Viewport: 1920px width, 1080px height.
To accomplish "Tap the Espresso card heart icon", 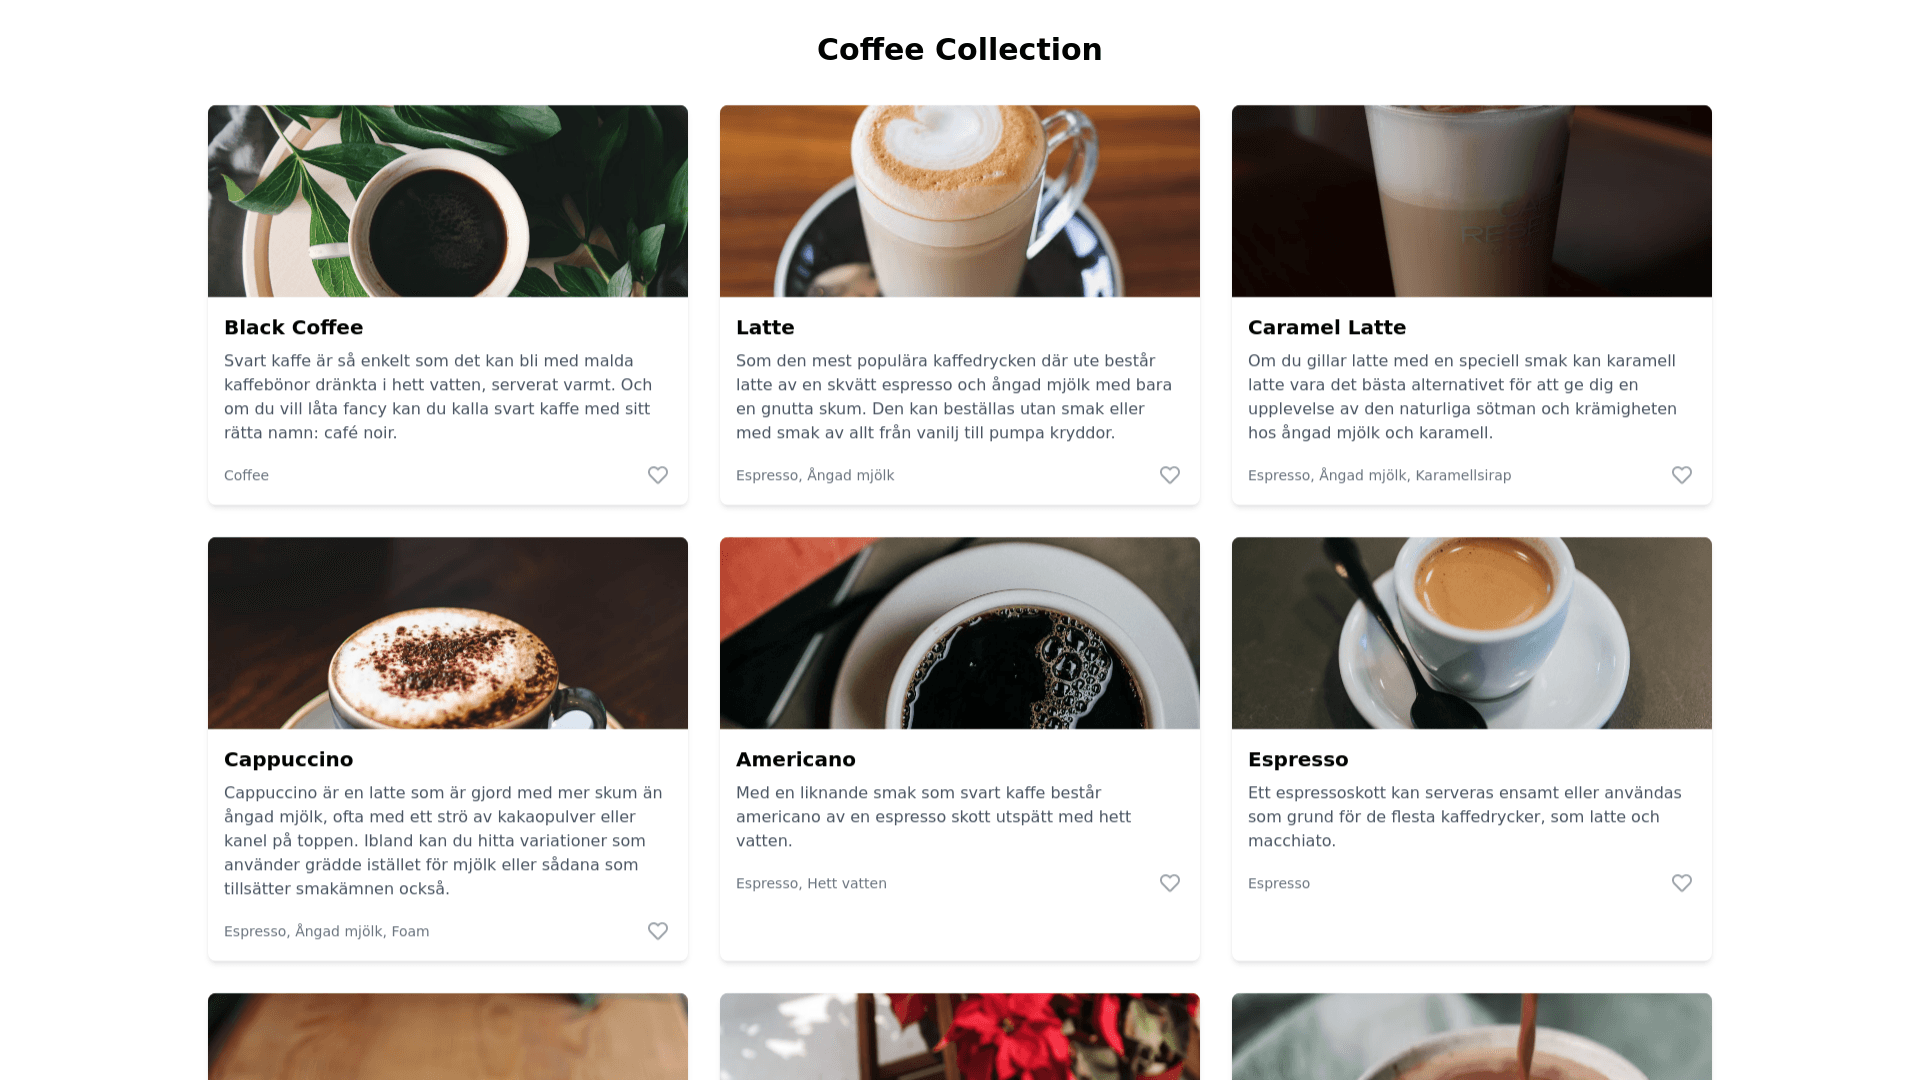I will pyautogui.click(x=1682, y=883).
